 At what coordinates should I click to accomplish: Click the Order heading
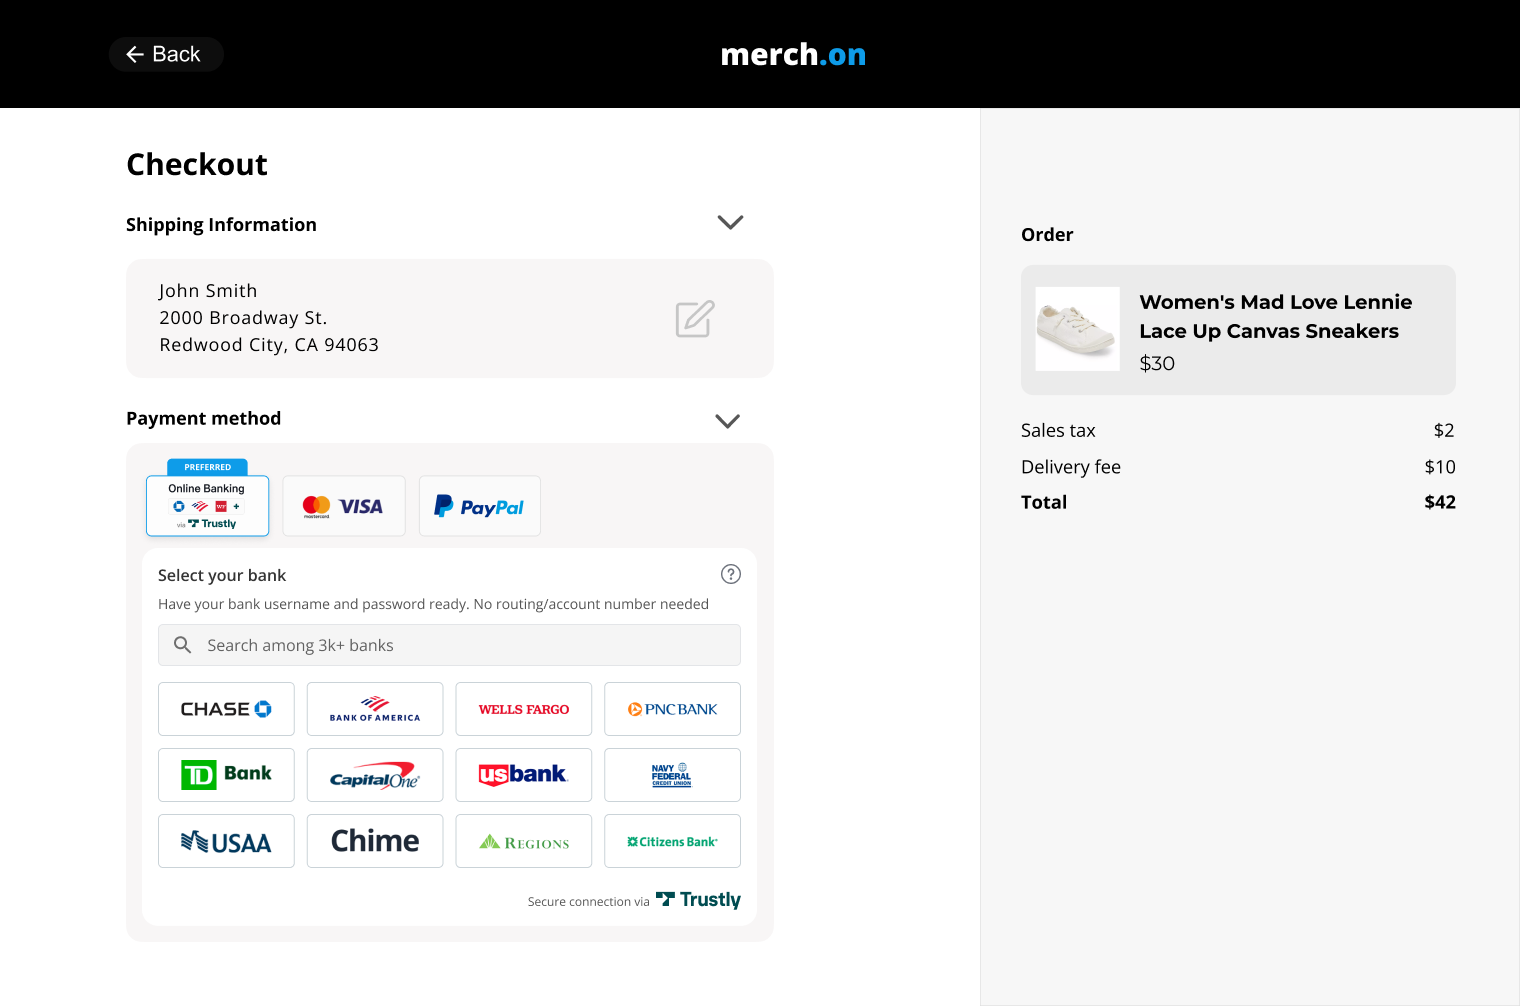point(1047,235)
